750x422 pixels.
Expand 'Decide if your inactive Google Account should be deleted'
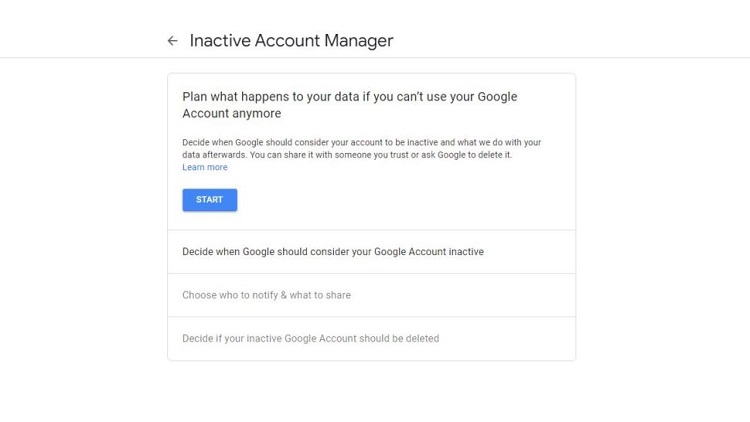click(310, 338)
